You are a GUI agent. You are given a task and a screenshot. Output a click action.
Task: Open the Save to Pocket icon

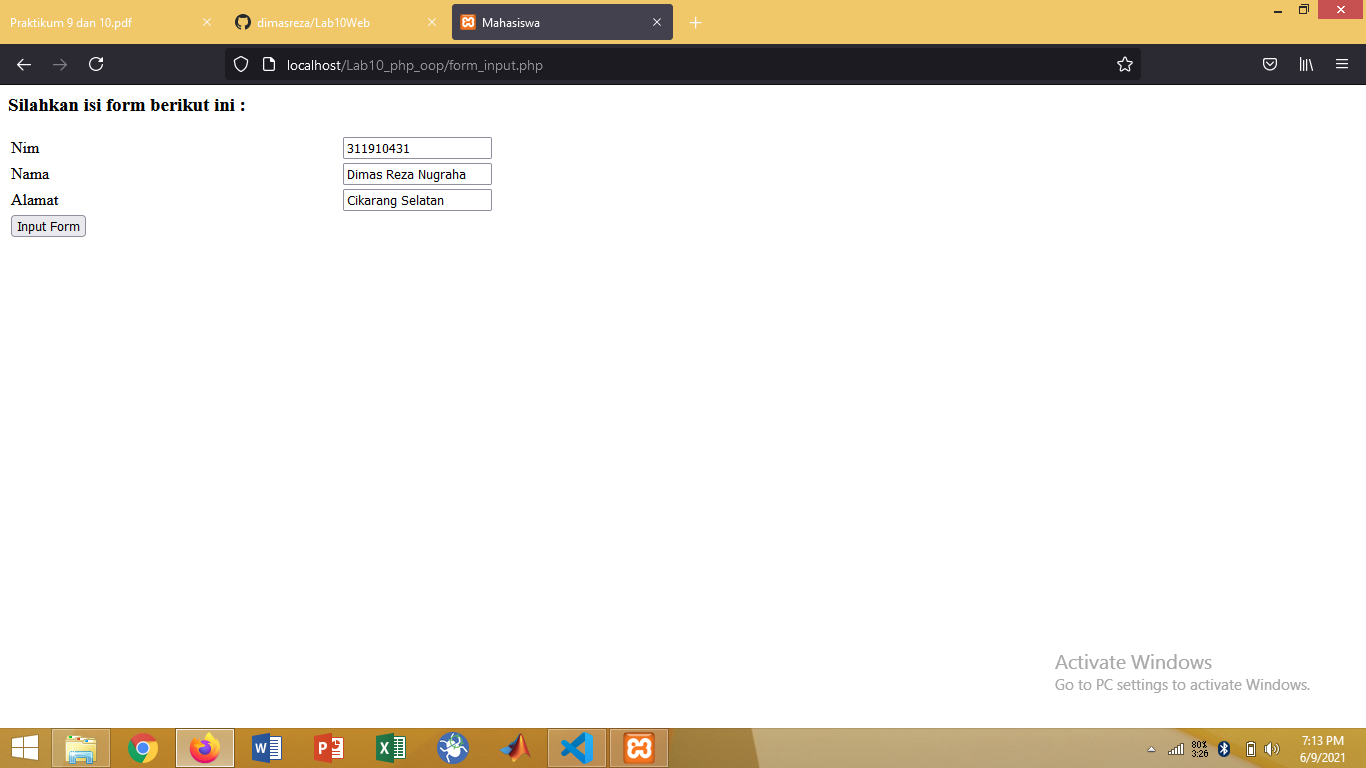coord(1269,64)
